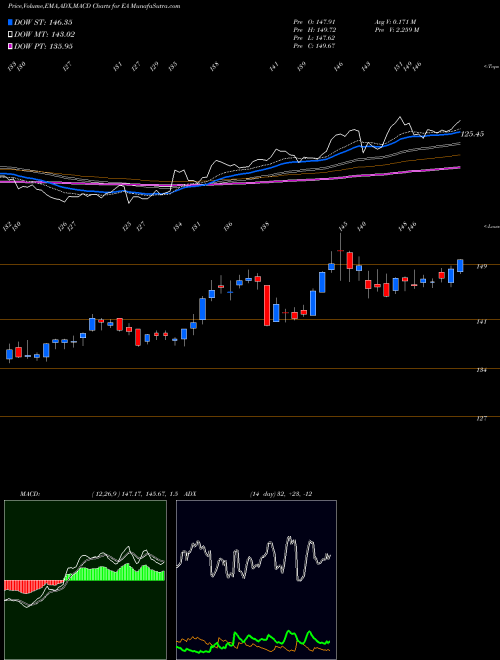Viewport: 500px width, 660px height.
Task: Click the white DOW MT legend swatch
Action: 10,35
